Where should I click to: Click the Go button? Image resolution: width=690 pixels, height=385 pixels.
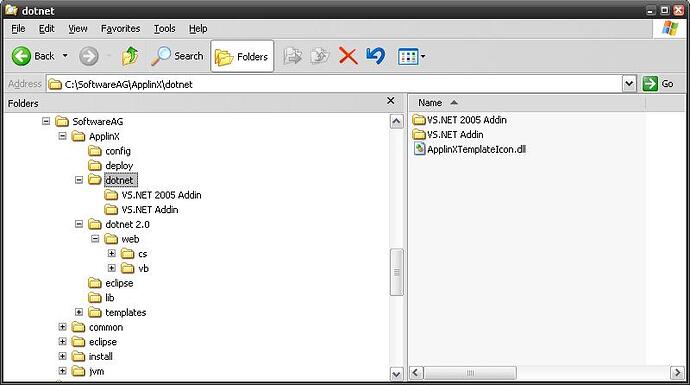pyautogui.click(x=658, y=84)
